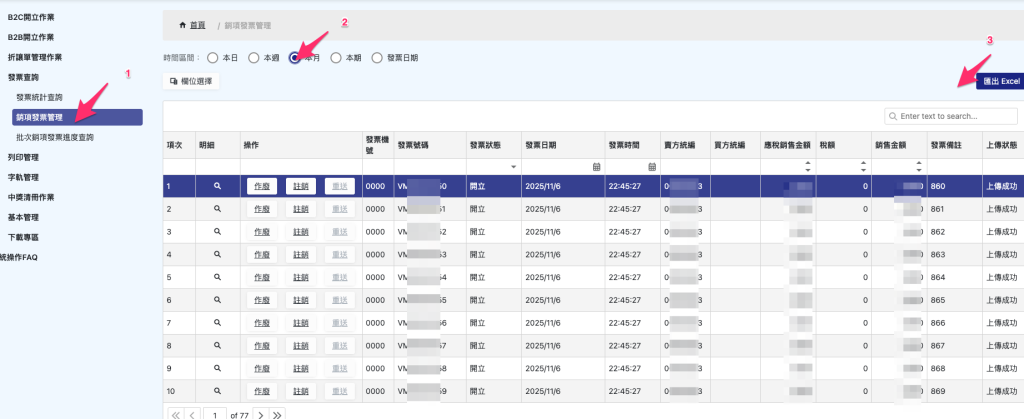Click the 稅額 filter spinner arrows
Screen dimensions: 1024x419
tap(863, 165)
